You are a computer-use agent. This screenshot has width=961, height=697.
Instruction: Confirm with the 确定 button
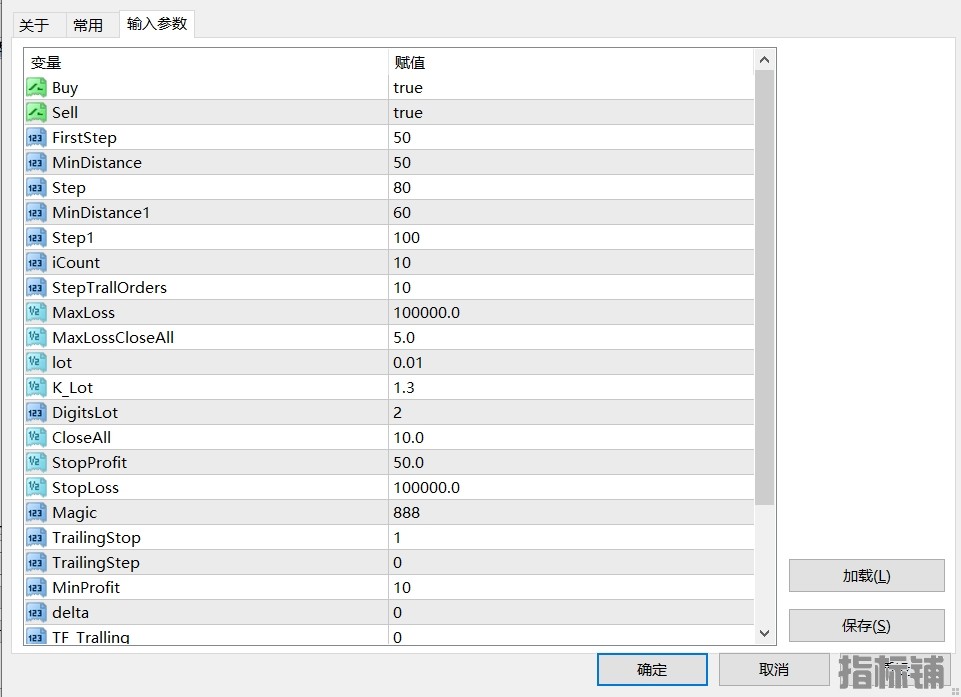[652, 669]
